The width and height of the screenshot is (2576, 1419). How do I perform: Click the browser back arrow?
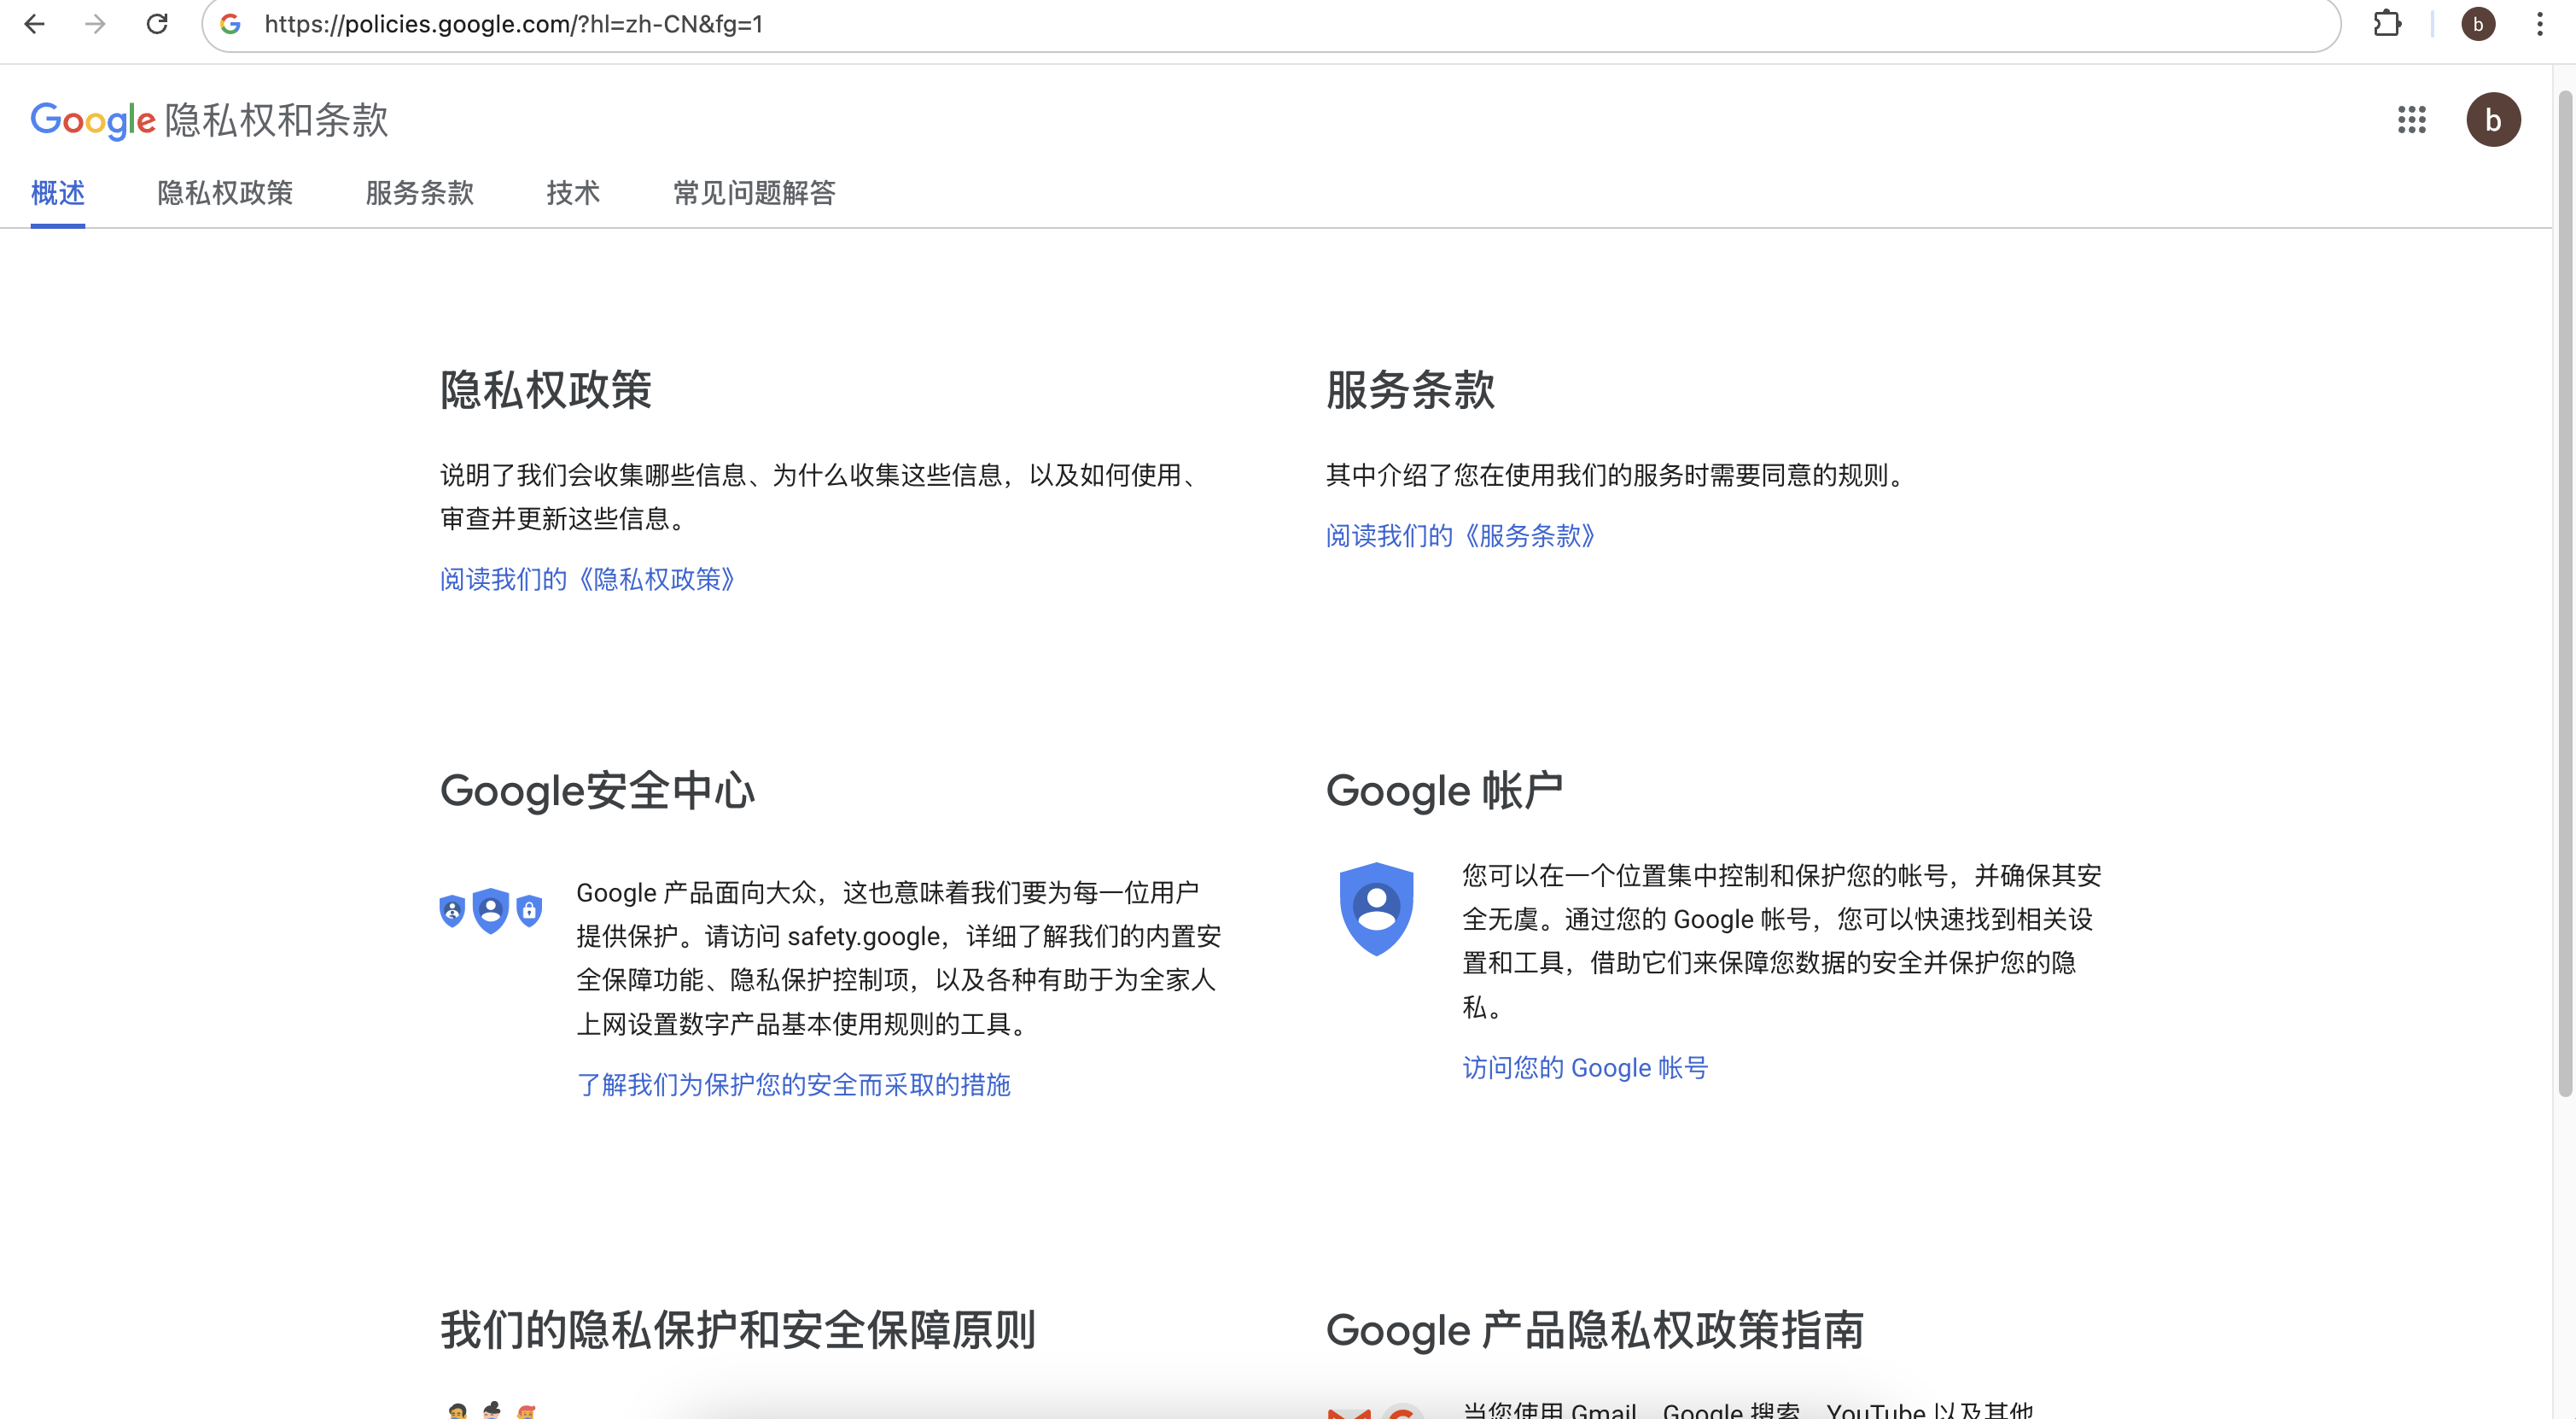pyautogui.click(x=35, y=24)
